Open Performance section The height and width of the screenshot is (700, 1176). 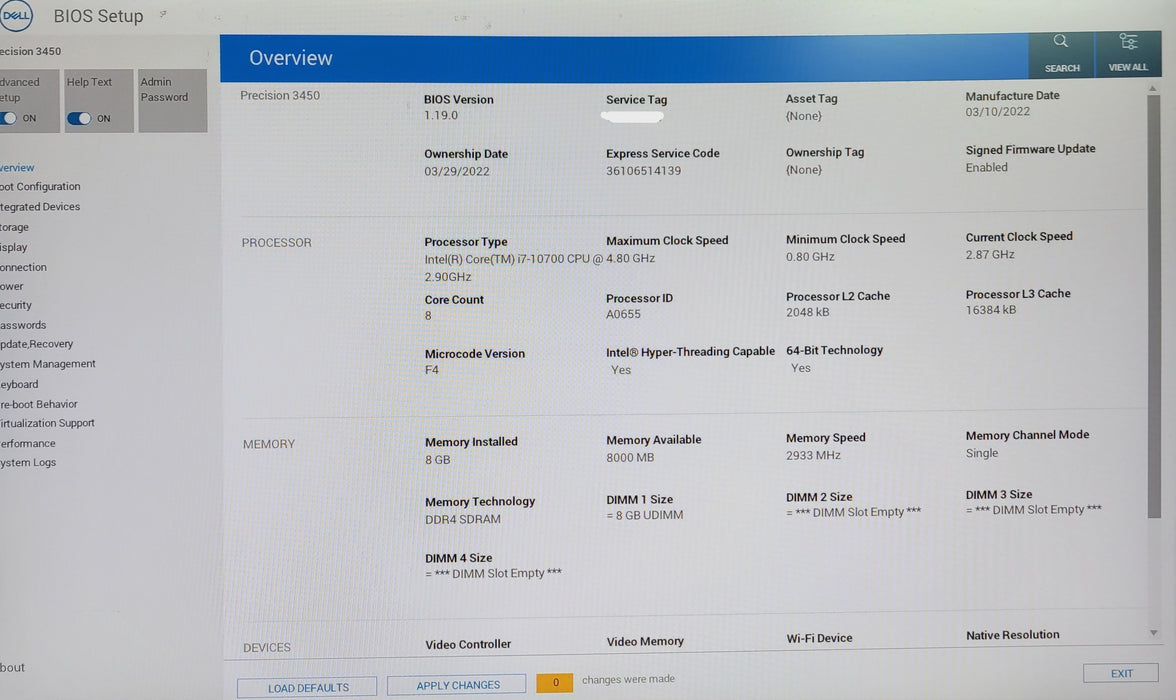pyautogui.click(x=28, y=443)
